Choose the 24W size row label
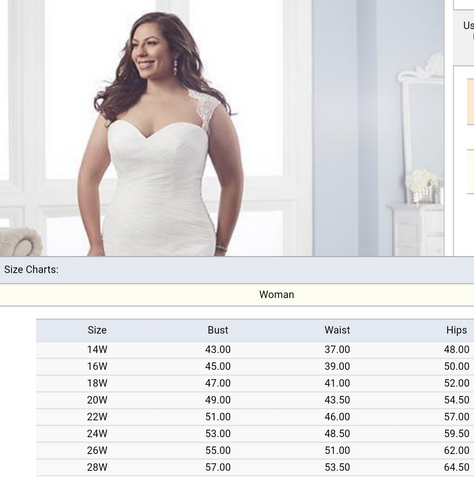This screenshot has width=474, height=480. 97,434
